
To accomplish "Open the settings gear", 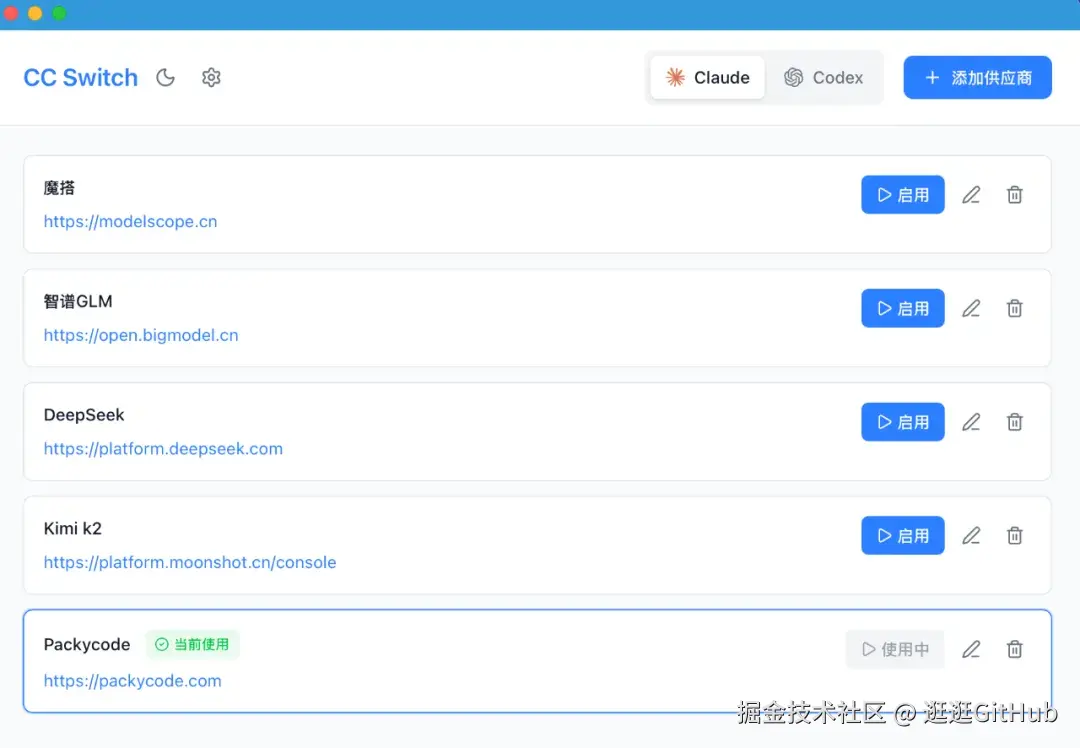I will point(211,77).
